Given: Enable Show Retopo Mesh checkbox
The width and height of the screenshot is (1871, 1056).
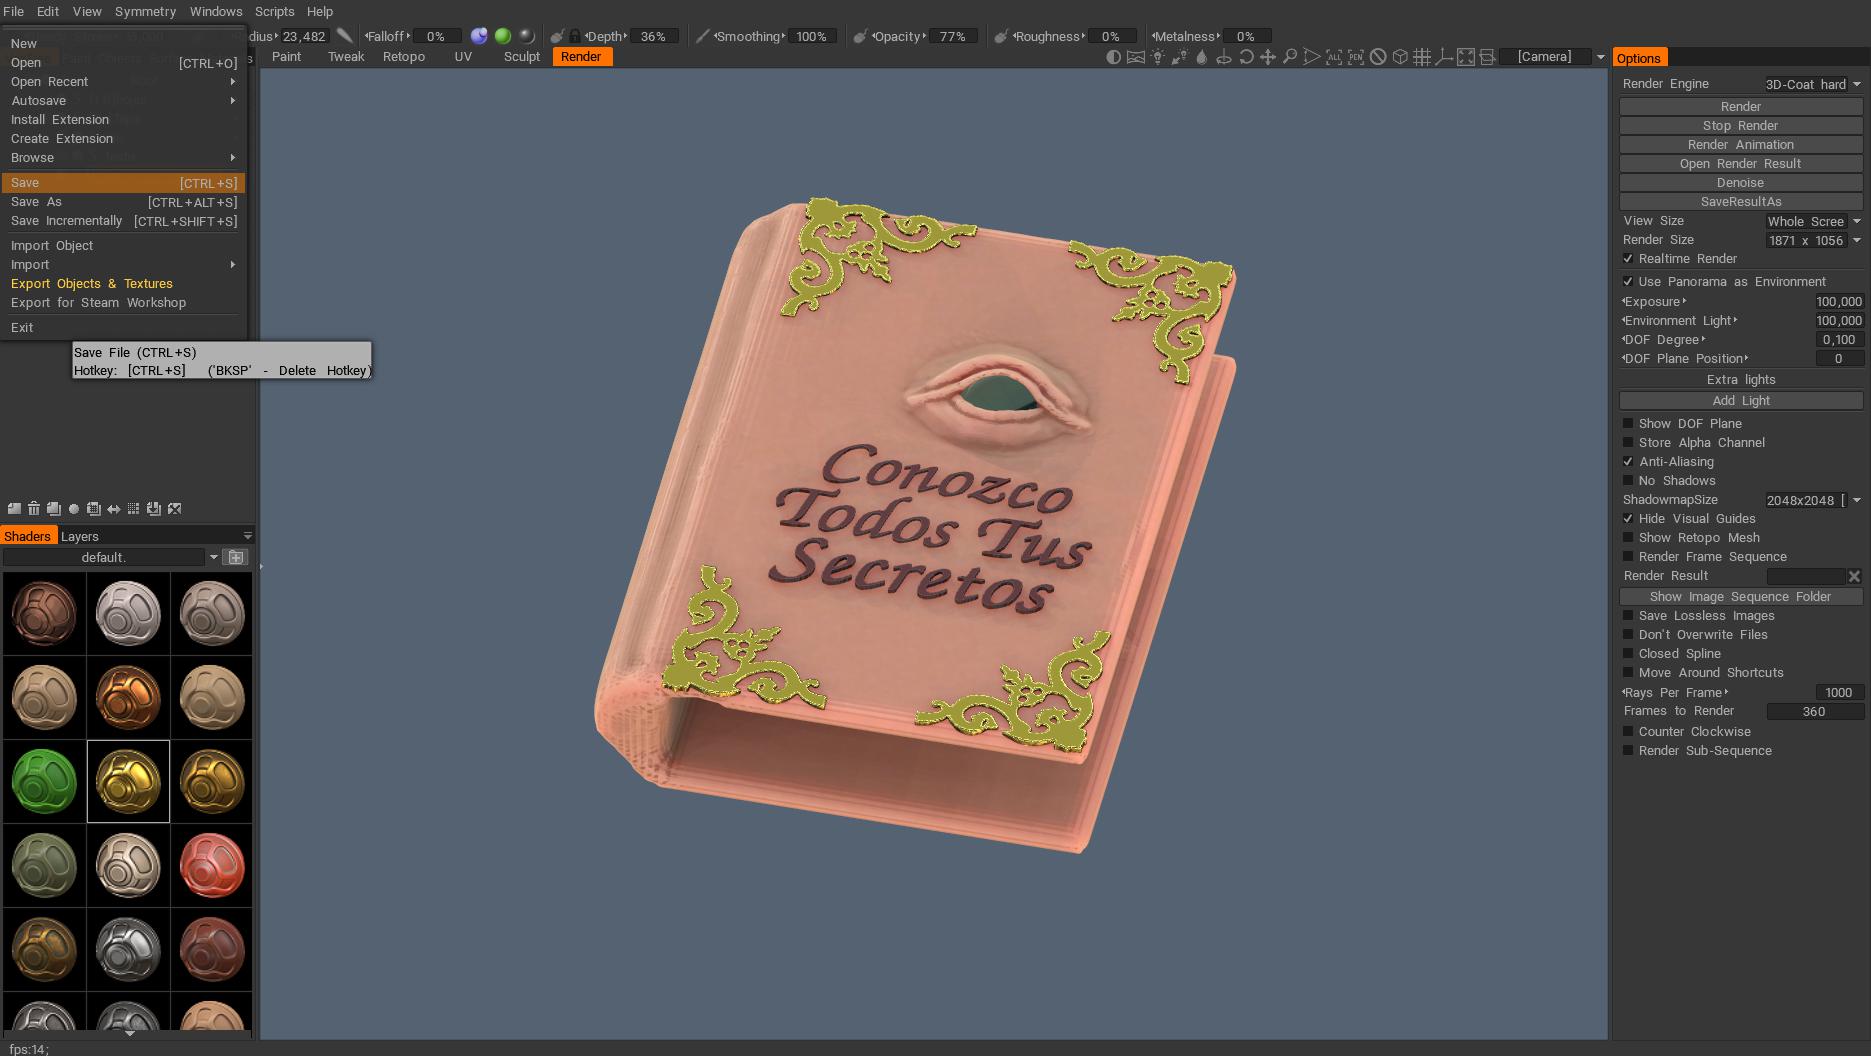Looking at the screenshot, I should [x=1628, y=538].
